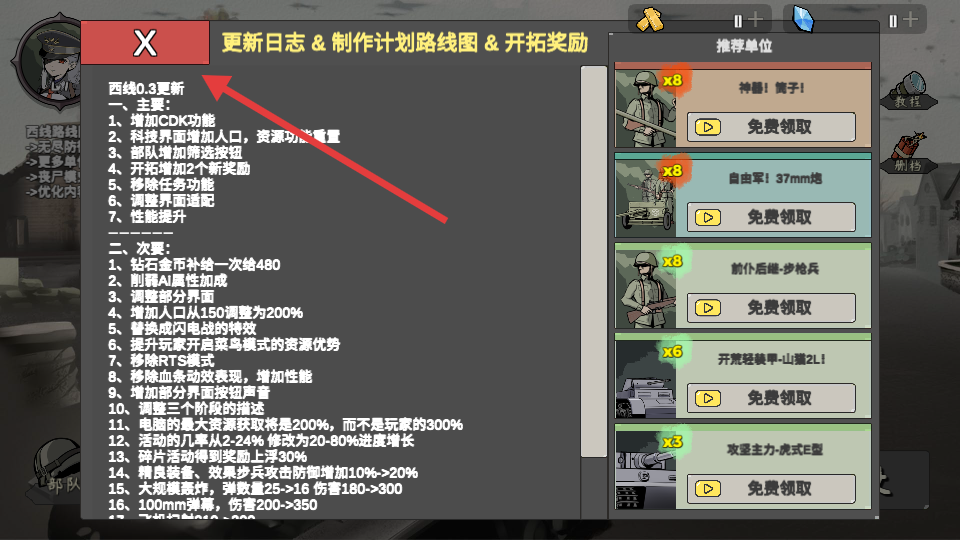Screen dimensions: 960x540
Task: Claim free 开荒轻装甲-山猫2L unit
Action: click(771, 398)
